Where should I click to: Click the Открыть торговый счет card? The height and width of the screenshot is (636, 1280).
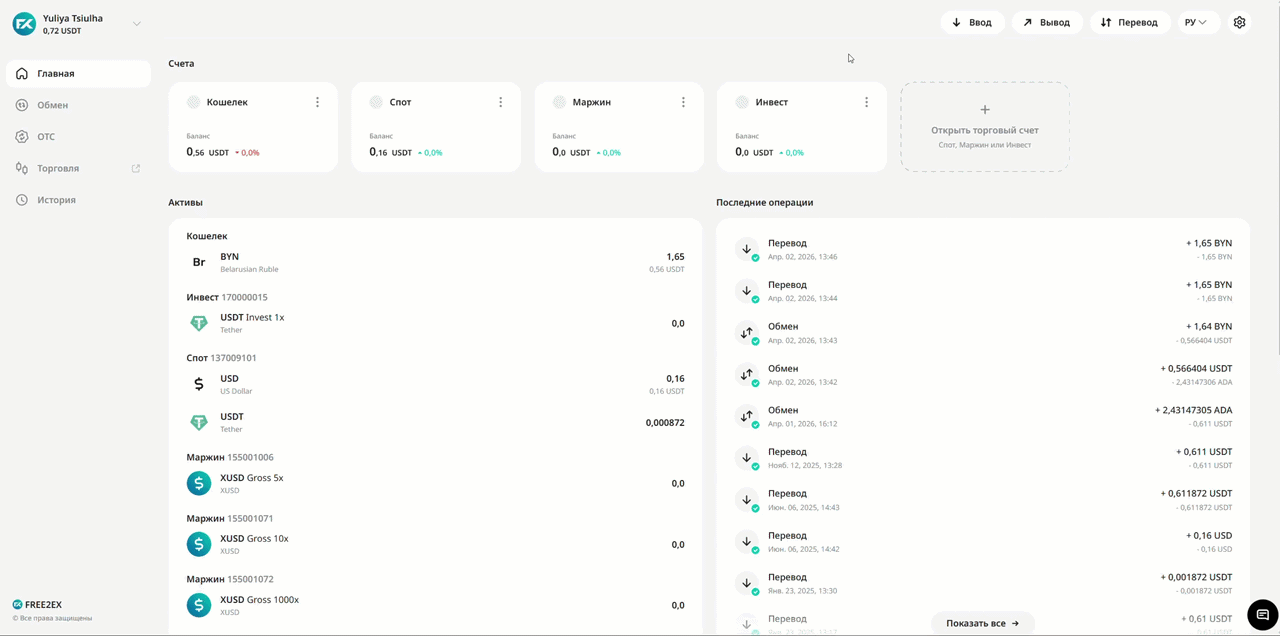984,127
